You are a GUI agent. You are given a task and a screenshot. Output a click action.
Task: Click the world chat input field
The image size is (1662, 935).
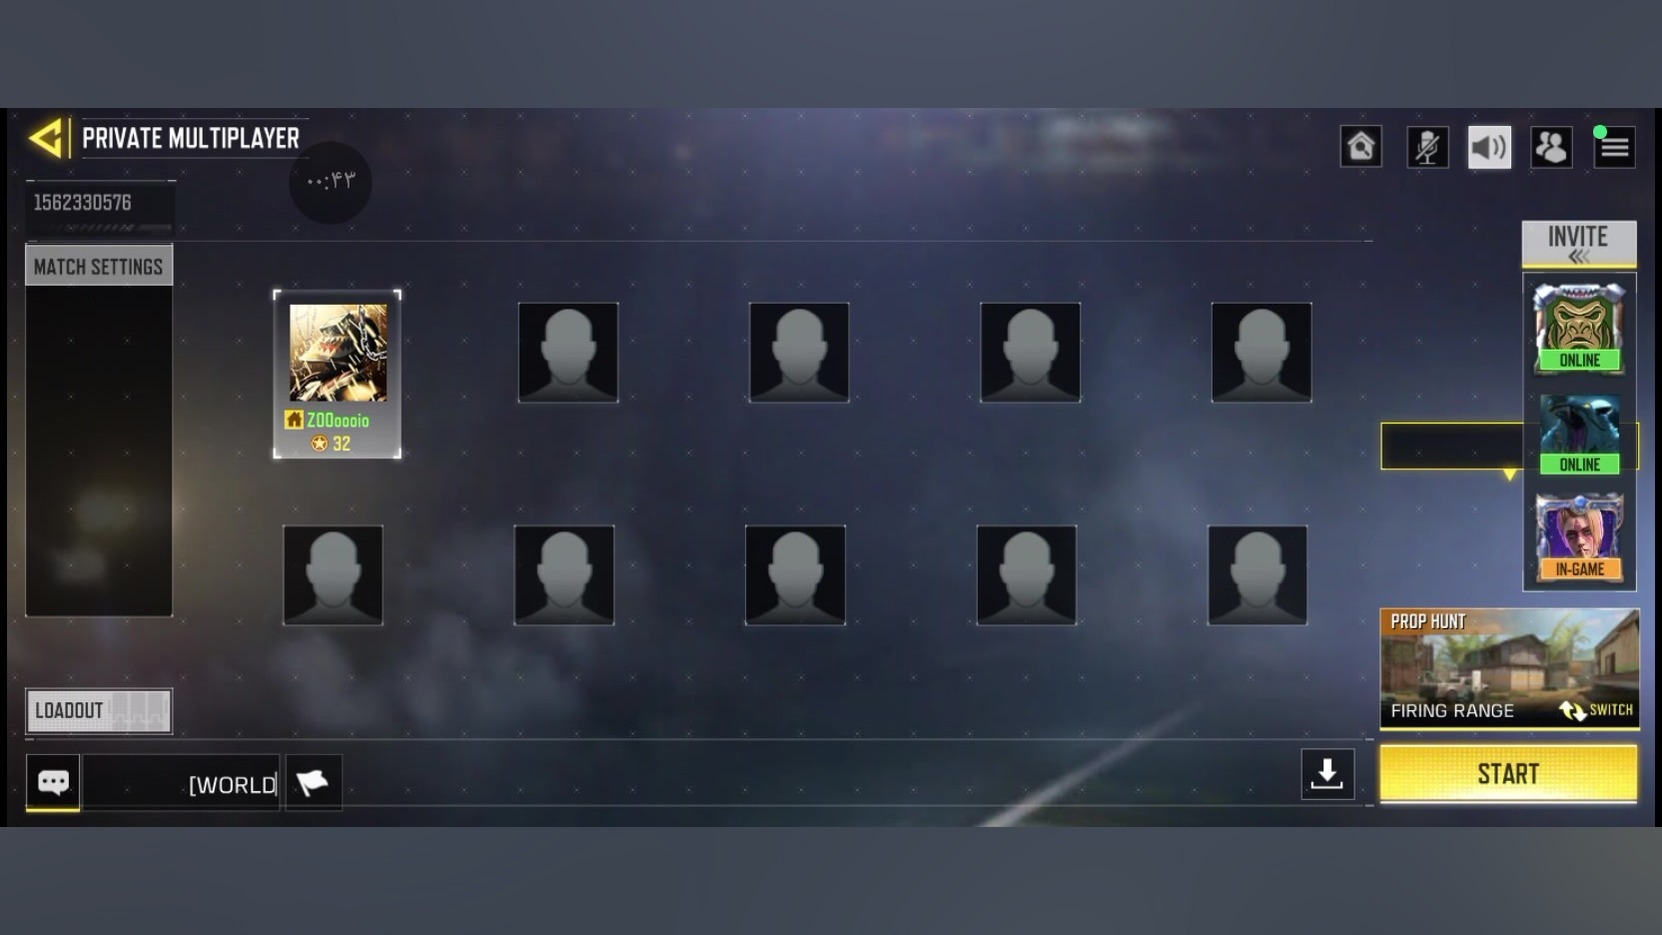pyautogui.click(x=181, y=782)
